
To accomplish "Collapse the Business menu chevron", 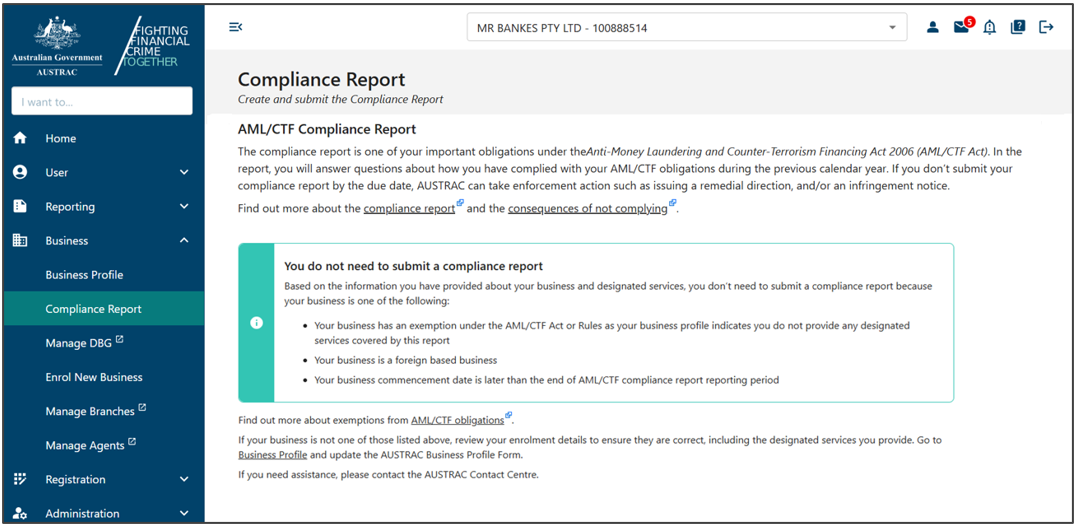I will [x=184, y=241].
